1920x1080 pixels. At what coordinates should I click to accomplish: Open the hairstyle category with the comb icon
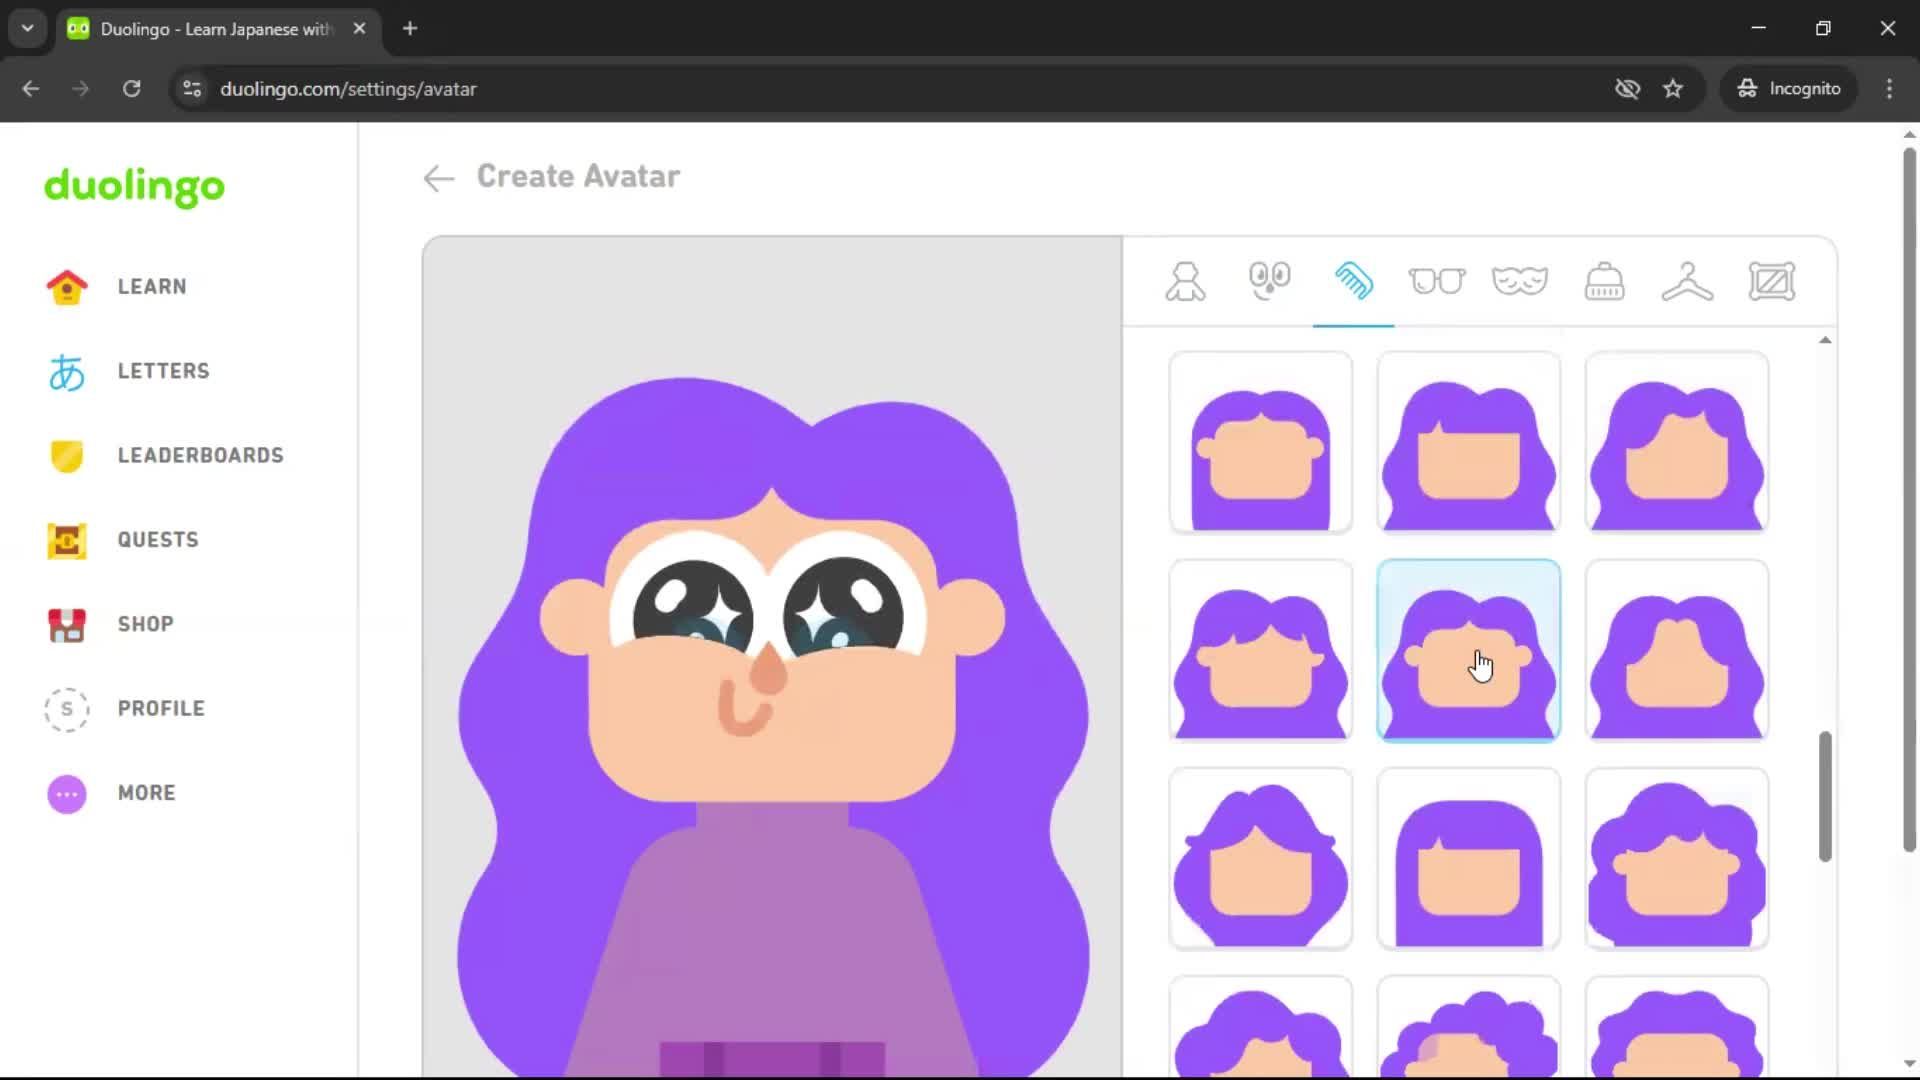coord(1353,281)
